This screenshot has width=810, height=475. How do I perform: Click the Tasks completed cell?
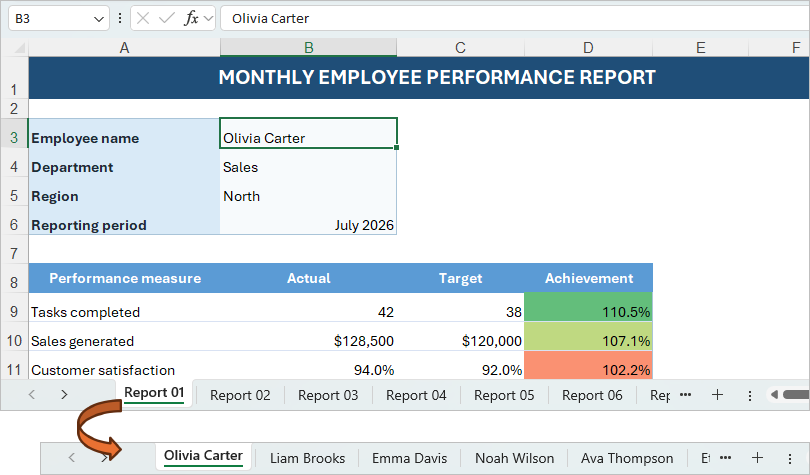pyautogui.click(x=124, y=307)
